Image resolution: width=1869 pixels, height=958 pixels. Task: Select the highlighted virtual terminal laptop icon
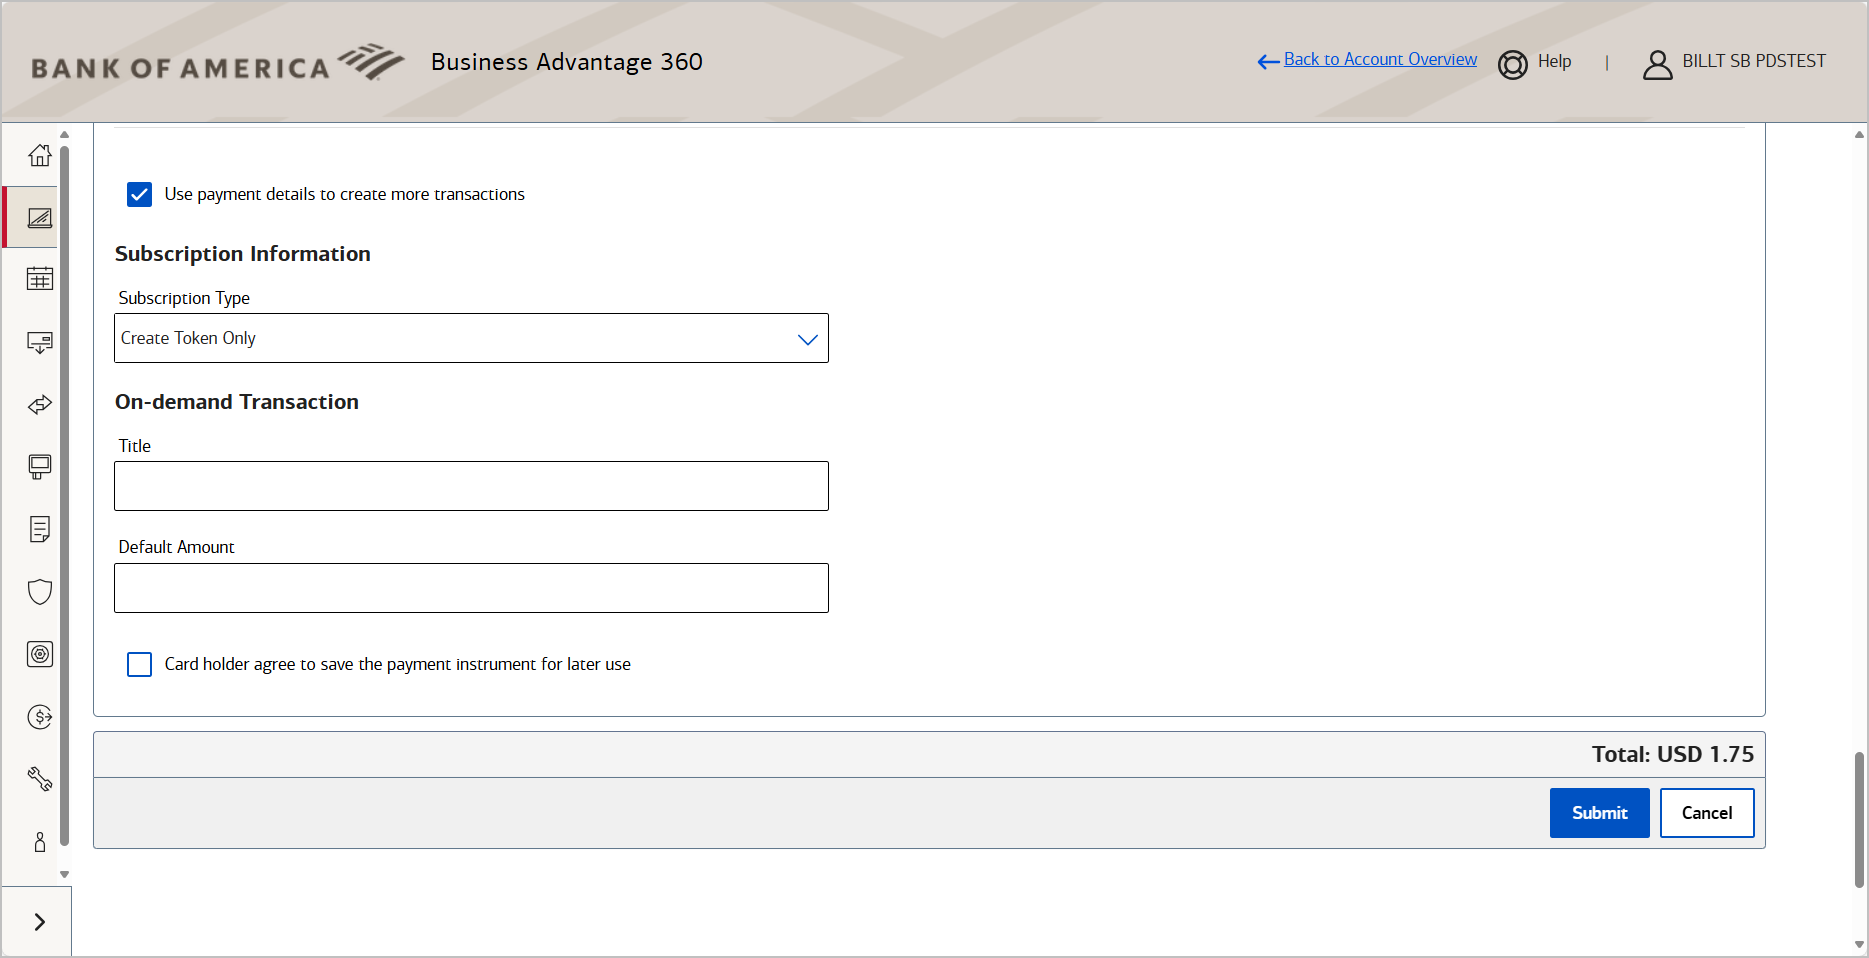click(x=40, y=217)
